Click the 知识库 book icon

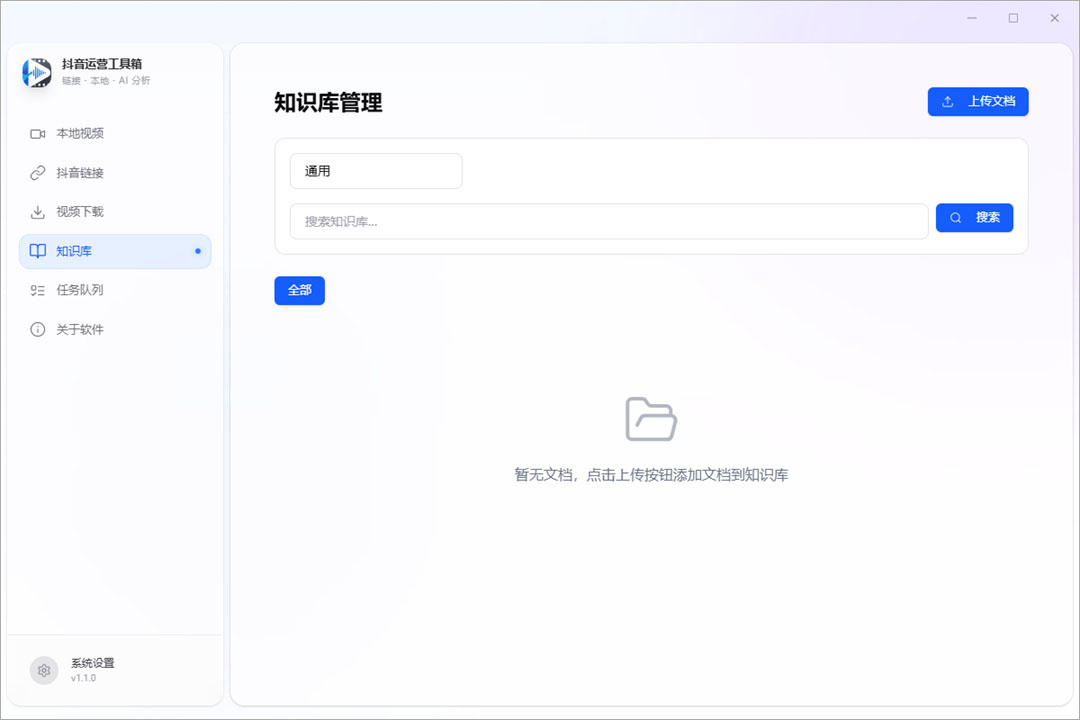pyautogui.click(x=39, y=251)
